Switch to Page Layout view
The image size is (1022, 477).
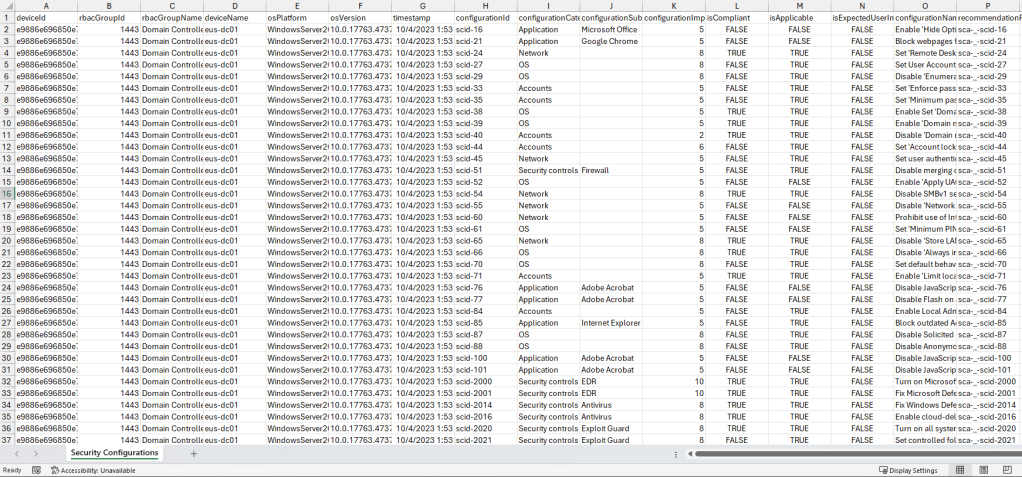983,470
